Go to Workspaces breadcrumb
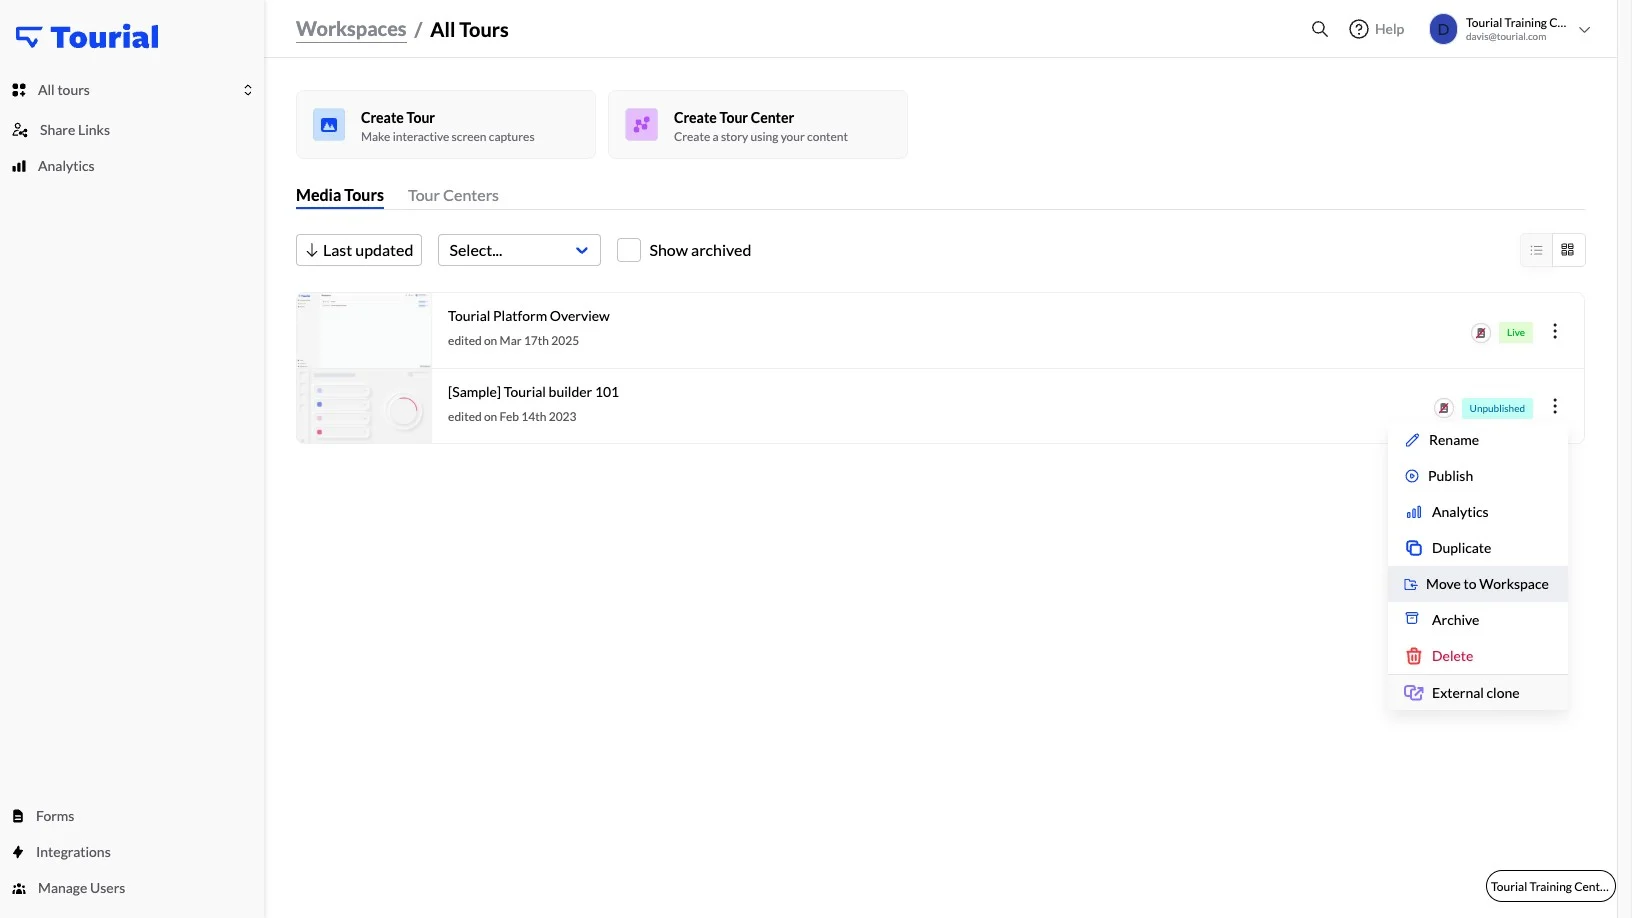The image size is (1632, 918). tap(351, 29)
